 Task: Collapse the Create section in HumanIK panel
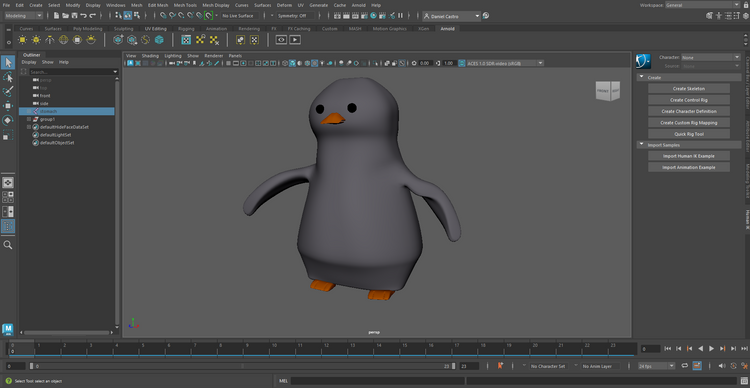[641, 78]
